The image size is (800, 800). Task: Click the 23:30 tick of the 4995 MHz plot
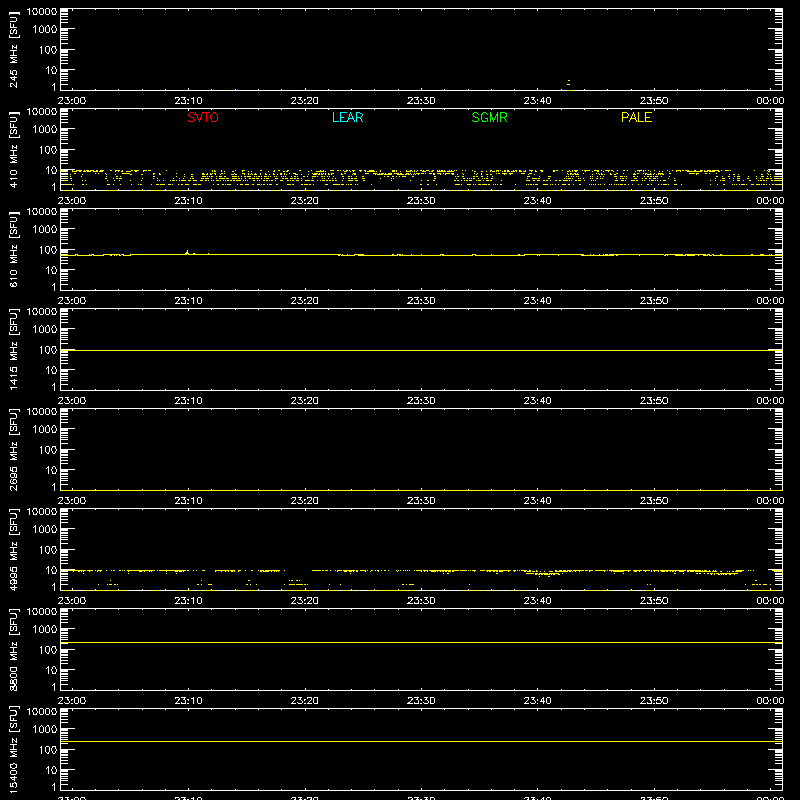point(421,601)
